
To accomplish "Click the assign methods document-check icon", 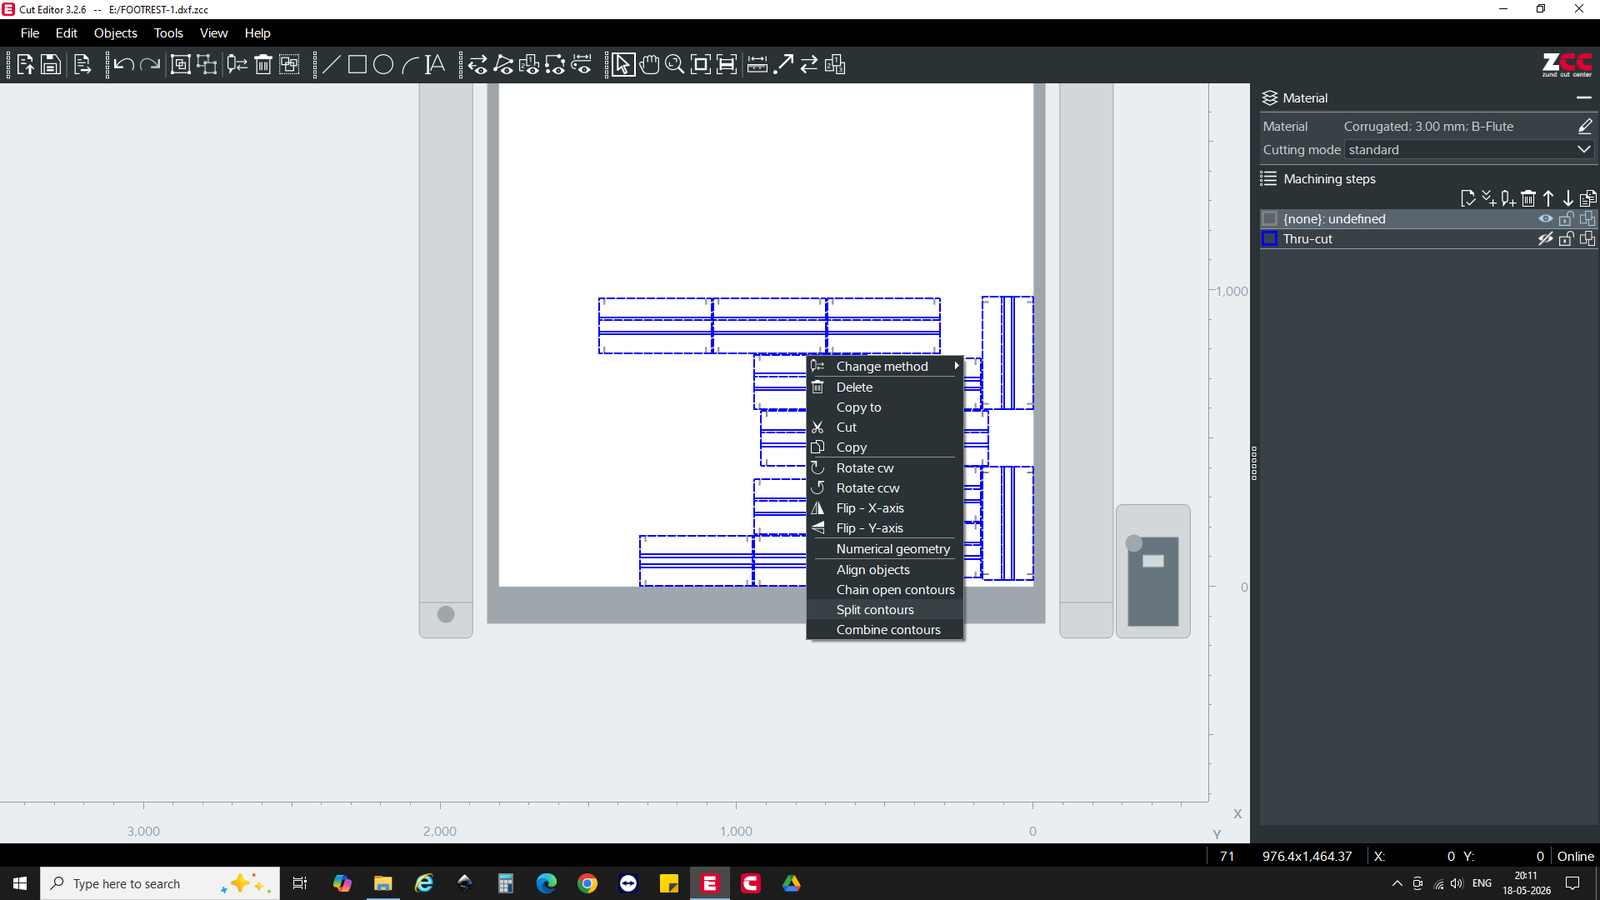I will click(x=1467, y=198).
